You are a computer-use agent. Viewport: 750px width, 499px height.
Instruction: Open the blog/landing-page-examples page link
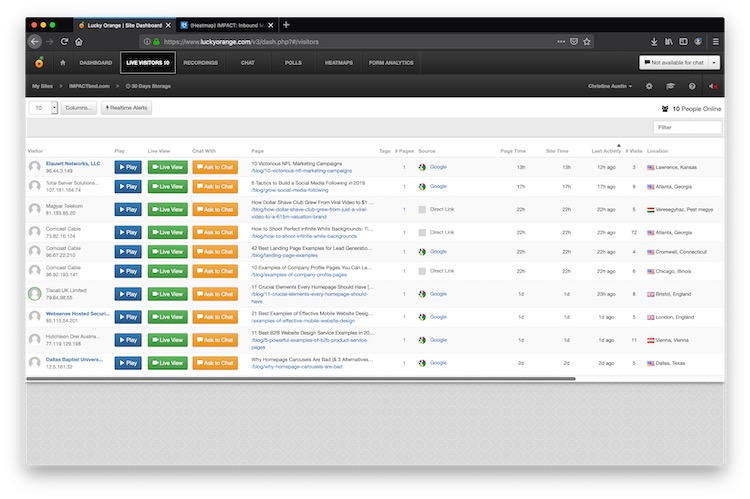tap(284, 255)
